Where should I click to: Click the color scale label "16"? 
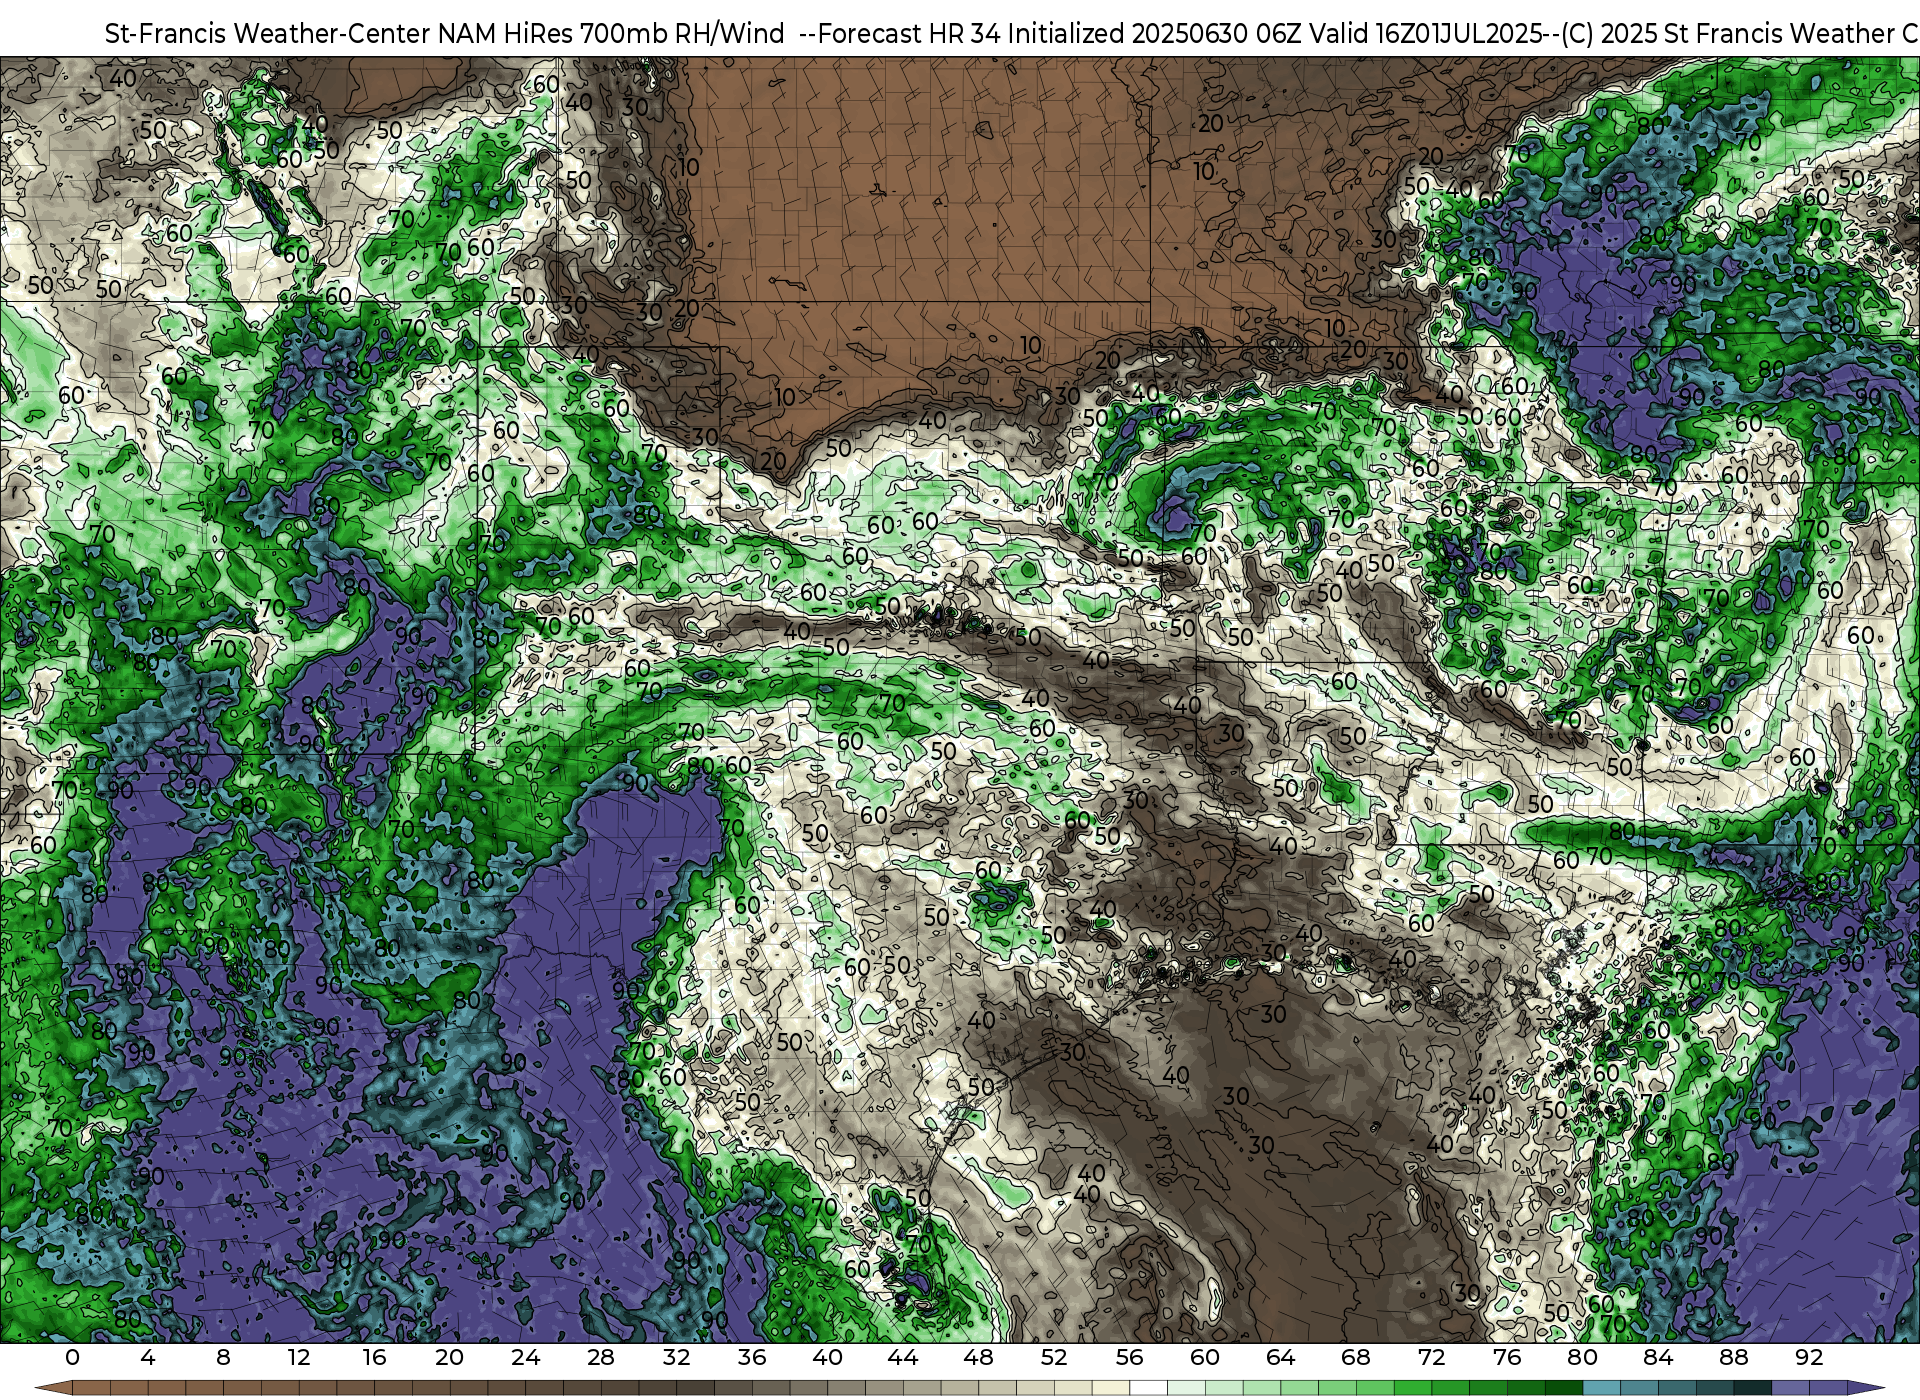tap(374, 1358)
